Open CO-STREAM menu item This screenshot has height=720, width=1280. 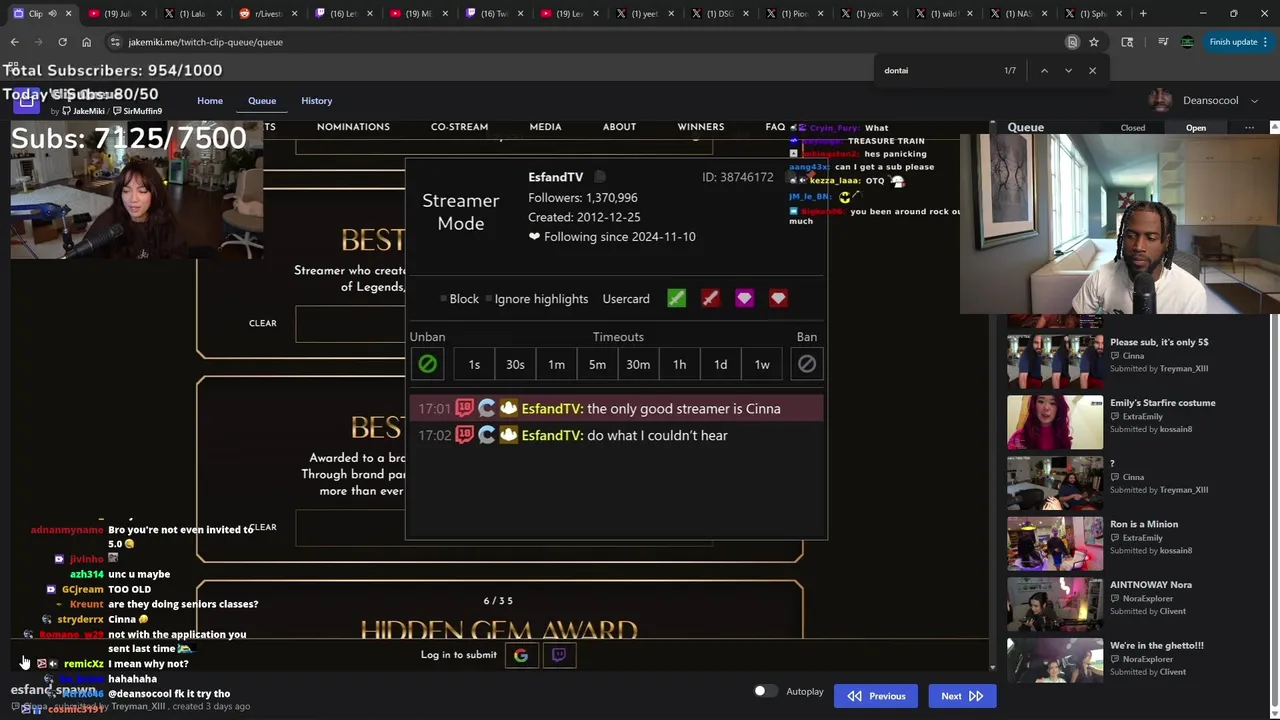(x=459, y=127)
